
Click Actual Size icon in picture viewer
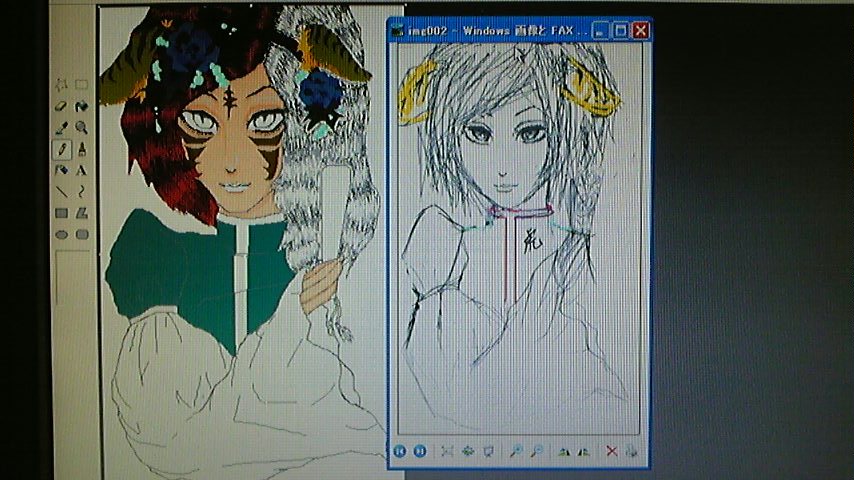tap(468, 451)
